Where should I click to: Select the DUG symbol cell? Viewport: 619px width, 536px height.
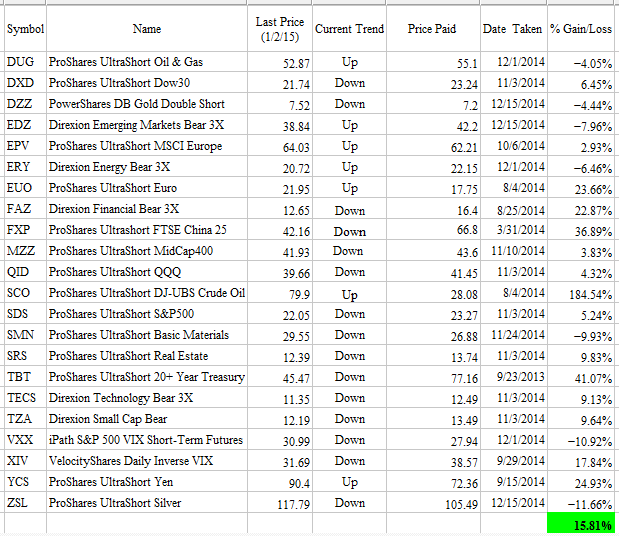click(25, 62)
